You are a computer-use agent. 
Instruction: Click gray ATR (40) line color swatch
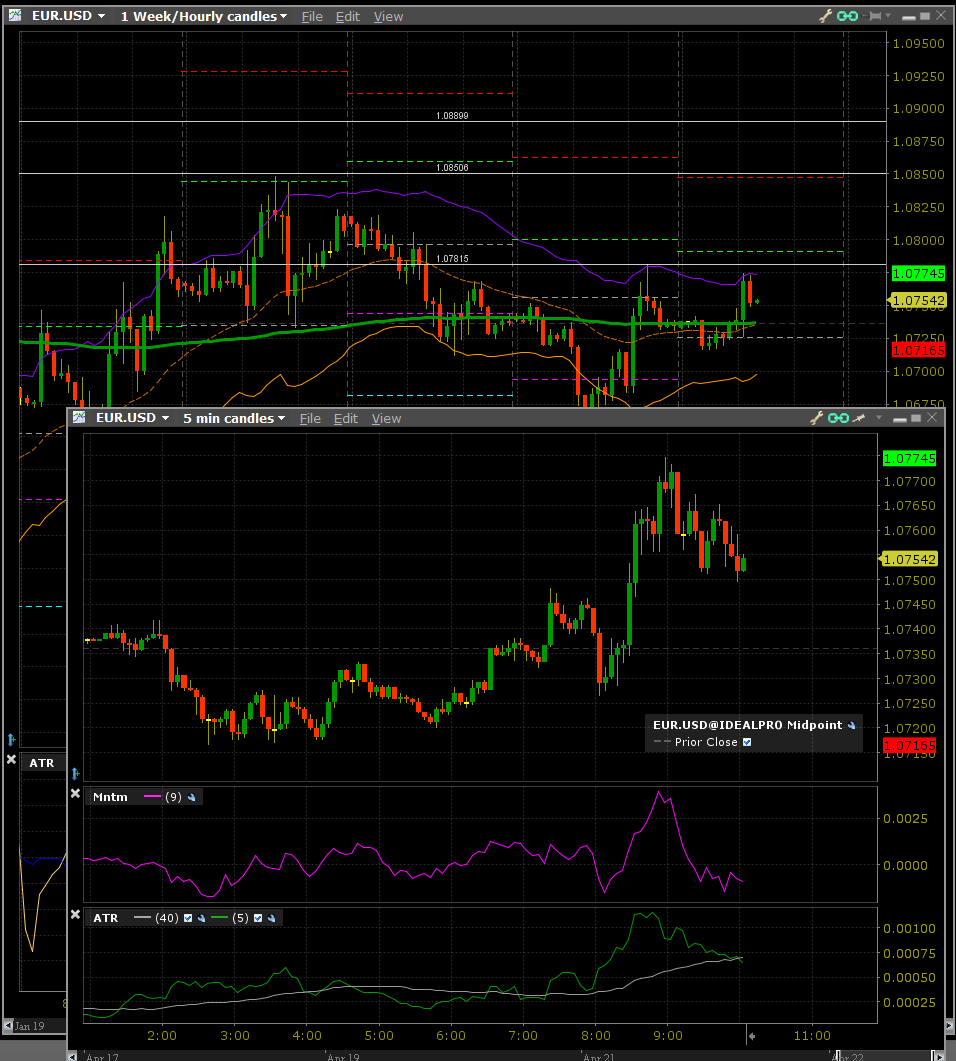[142, 918]
